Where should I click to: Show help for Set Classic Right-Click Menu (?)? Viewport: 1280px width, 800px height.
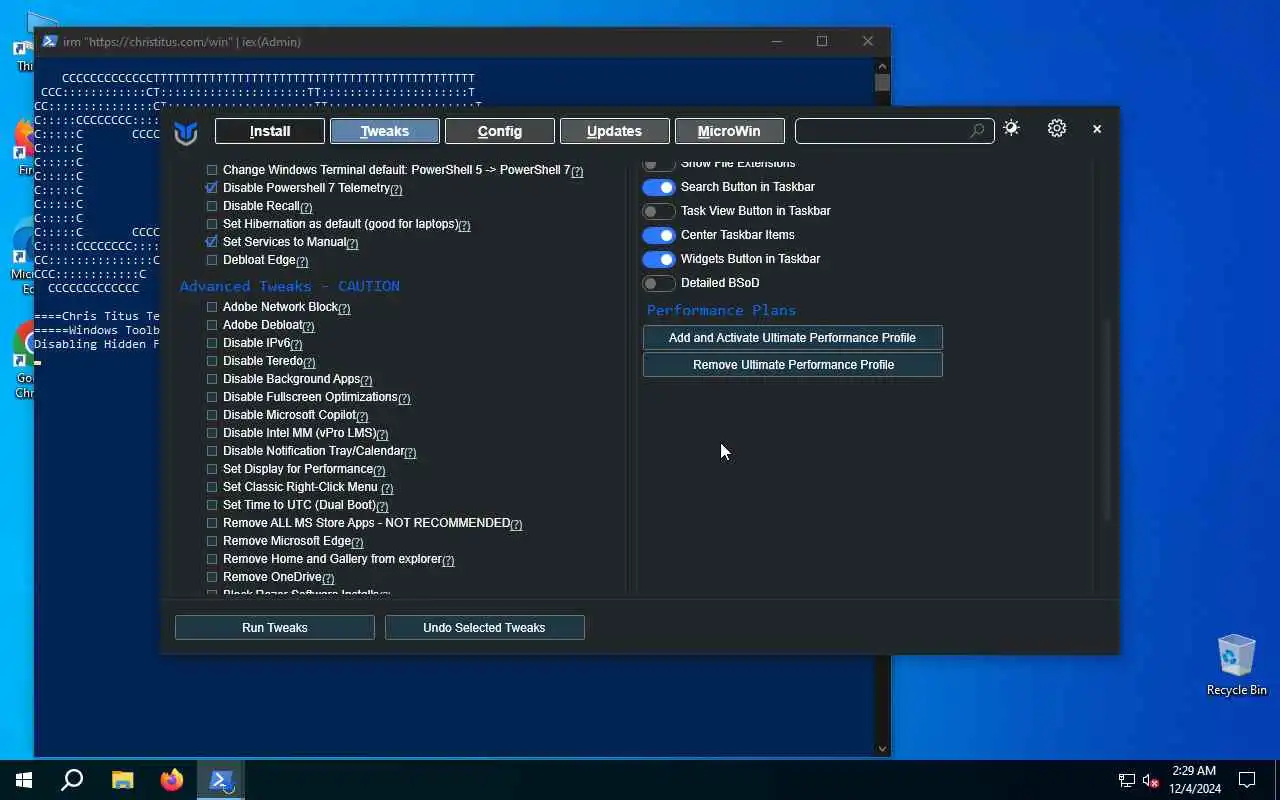point(387,488)
